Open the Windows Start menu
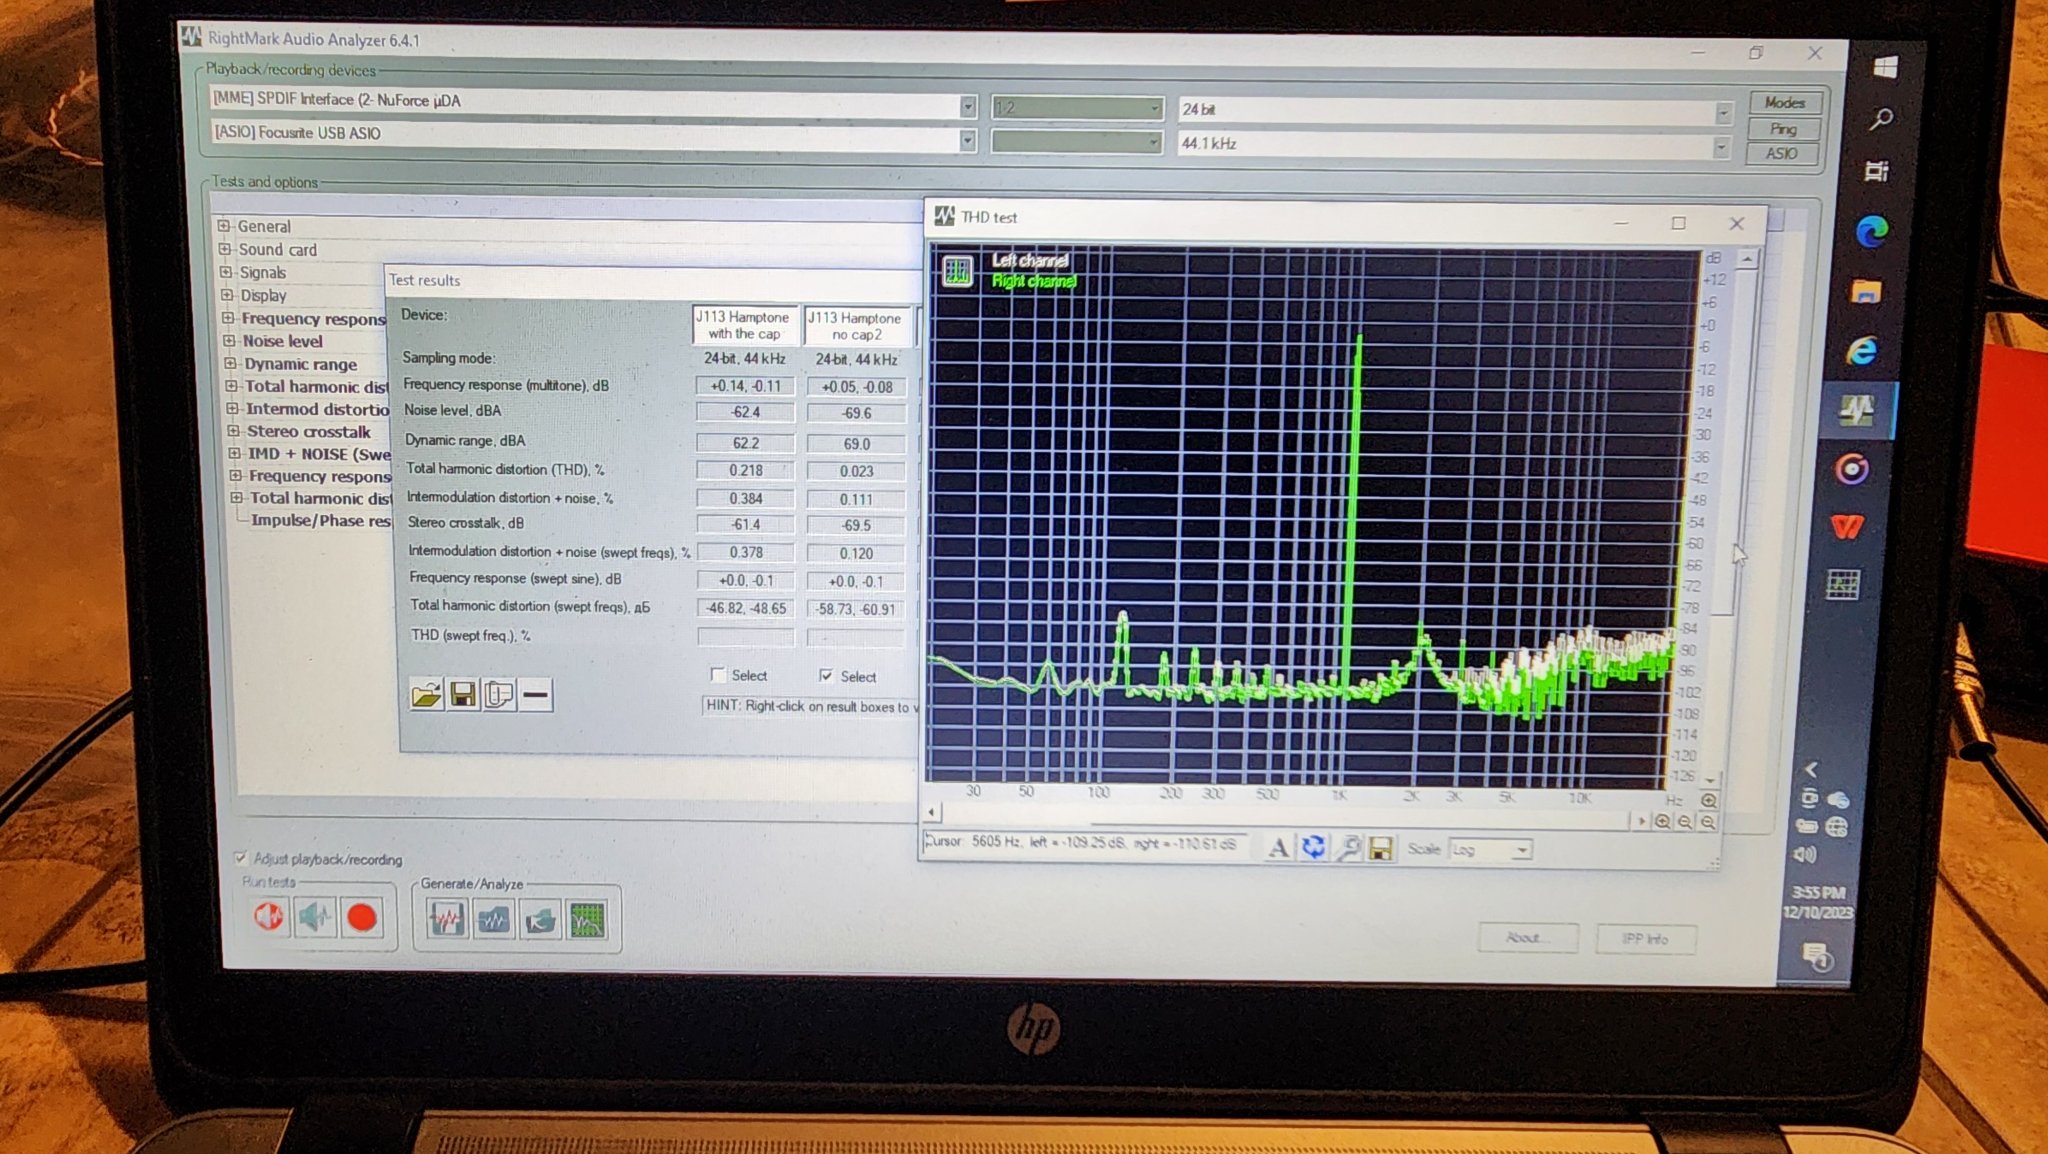 1885,67
